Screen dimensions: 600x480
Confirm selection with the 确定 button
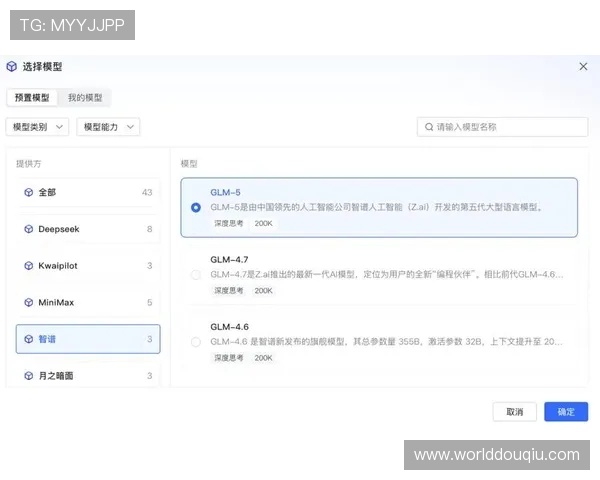coord(566,412)
